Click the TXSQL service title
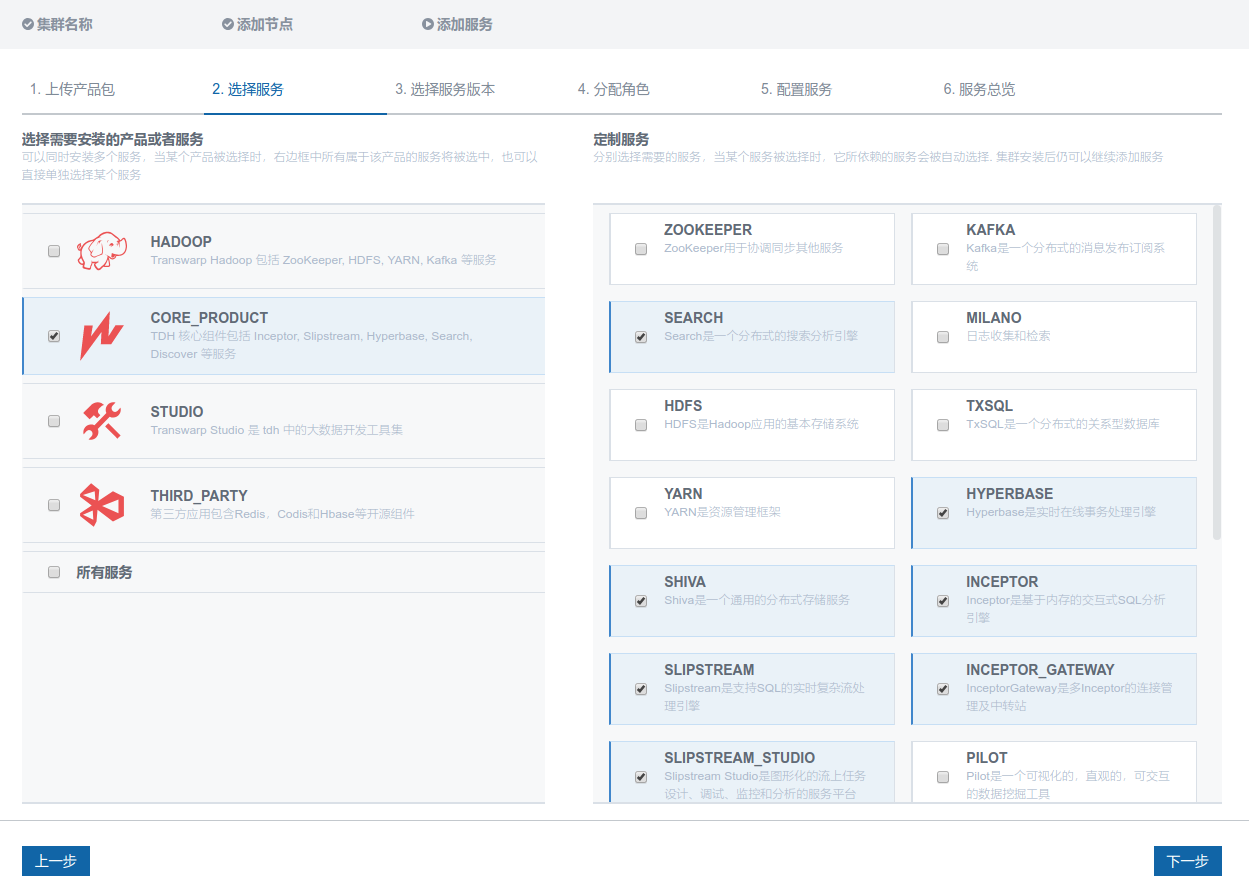 pyautogui.click(x=990, y=406)
